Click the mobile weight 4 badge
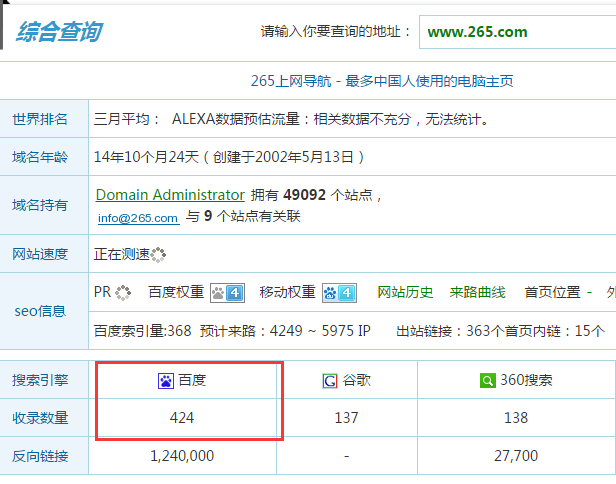Image resolution: width=616 pixels, height=484 pixels. coord(339,293)
